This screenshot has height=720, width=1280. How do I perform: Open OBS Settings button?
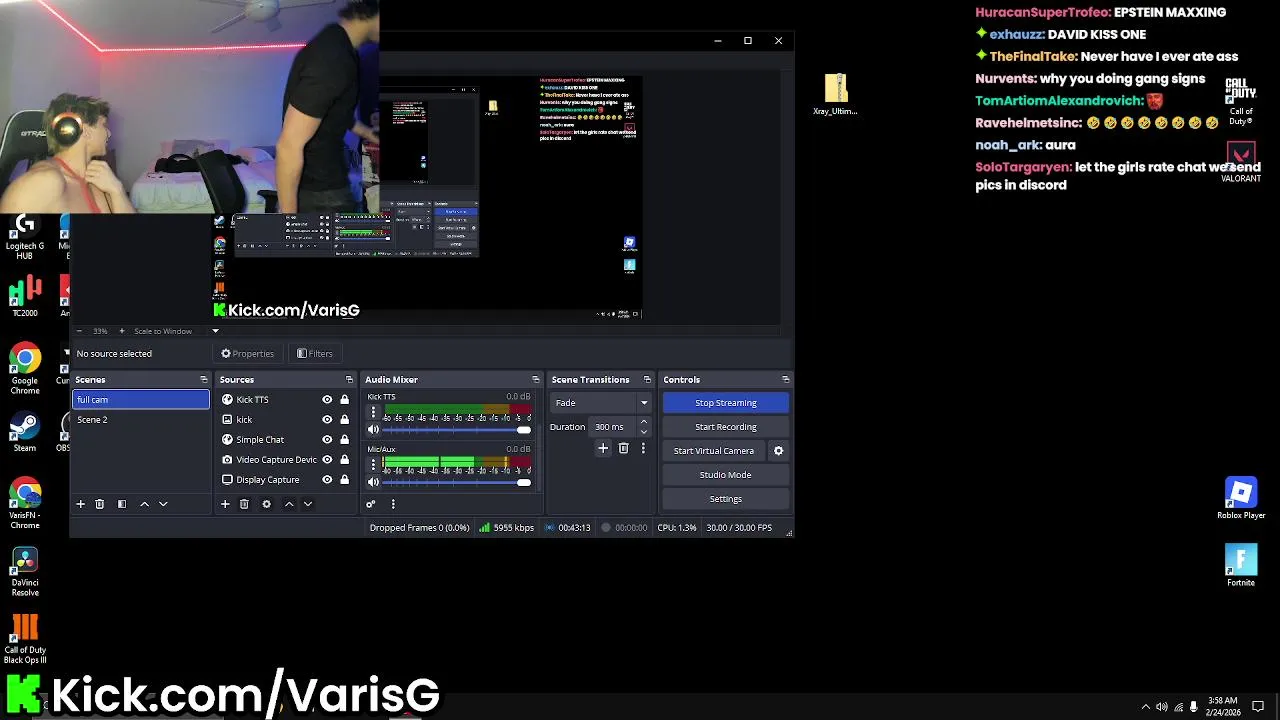coord(726,499)
